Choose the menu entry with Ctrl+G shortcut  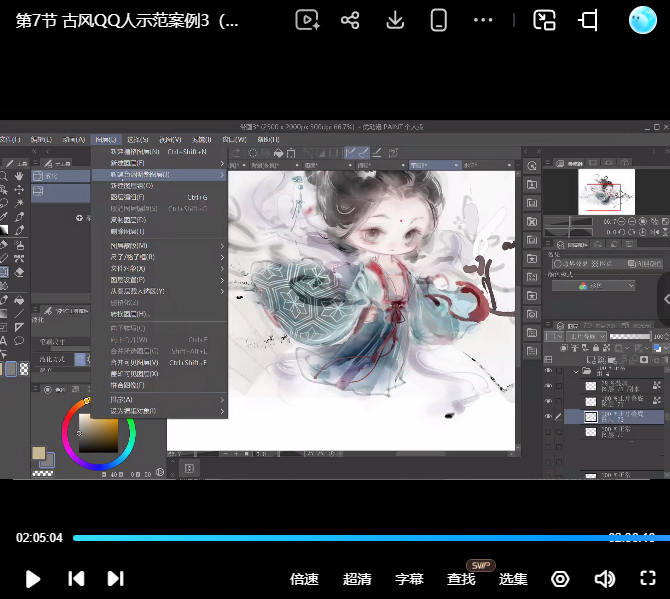click(x=159, y=197)
